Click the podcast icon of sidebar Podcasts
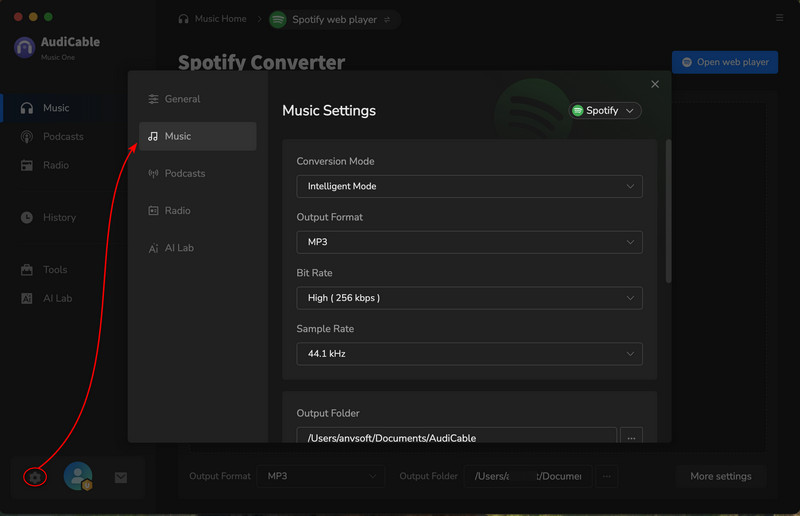800x516 pixels. pyautogui.click(x=27, y=137)
